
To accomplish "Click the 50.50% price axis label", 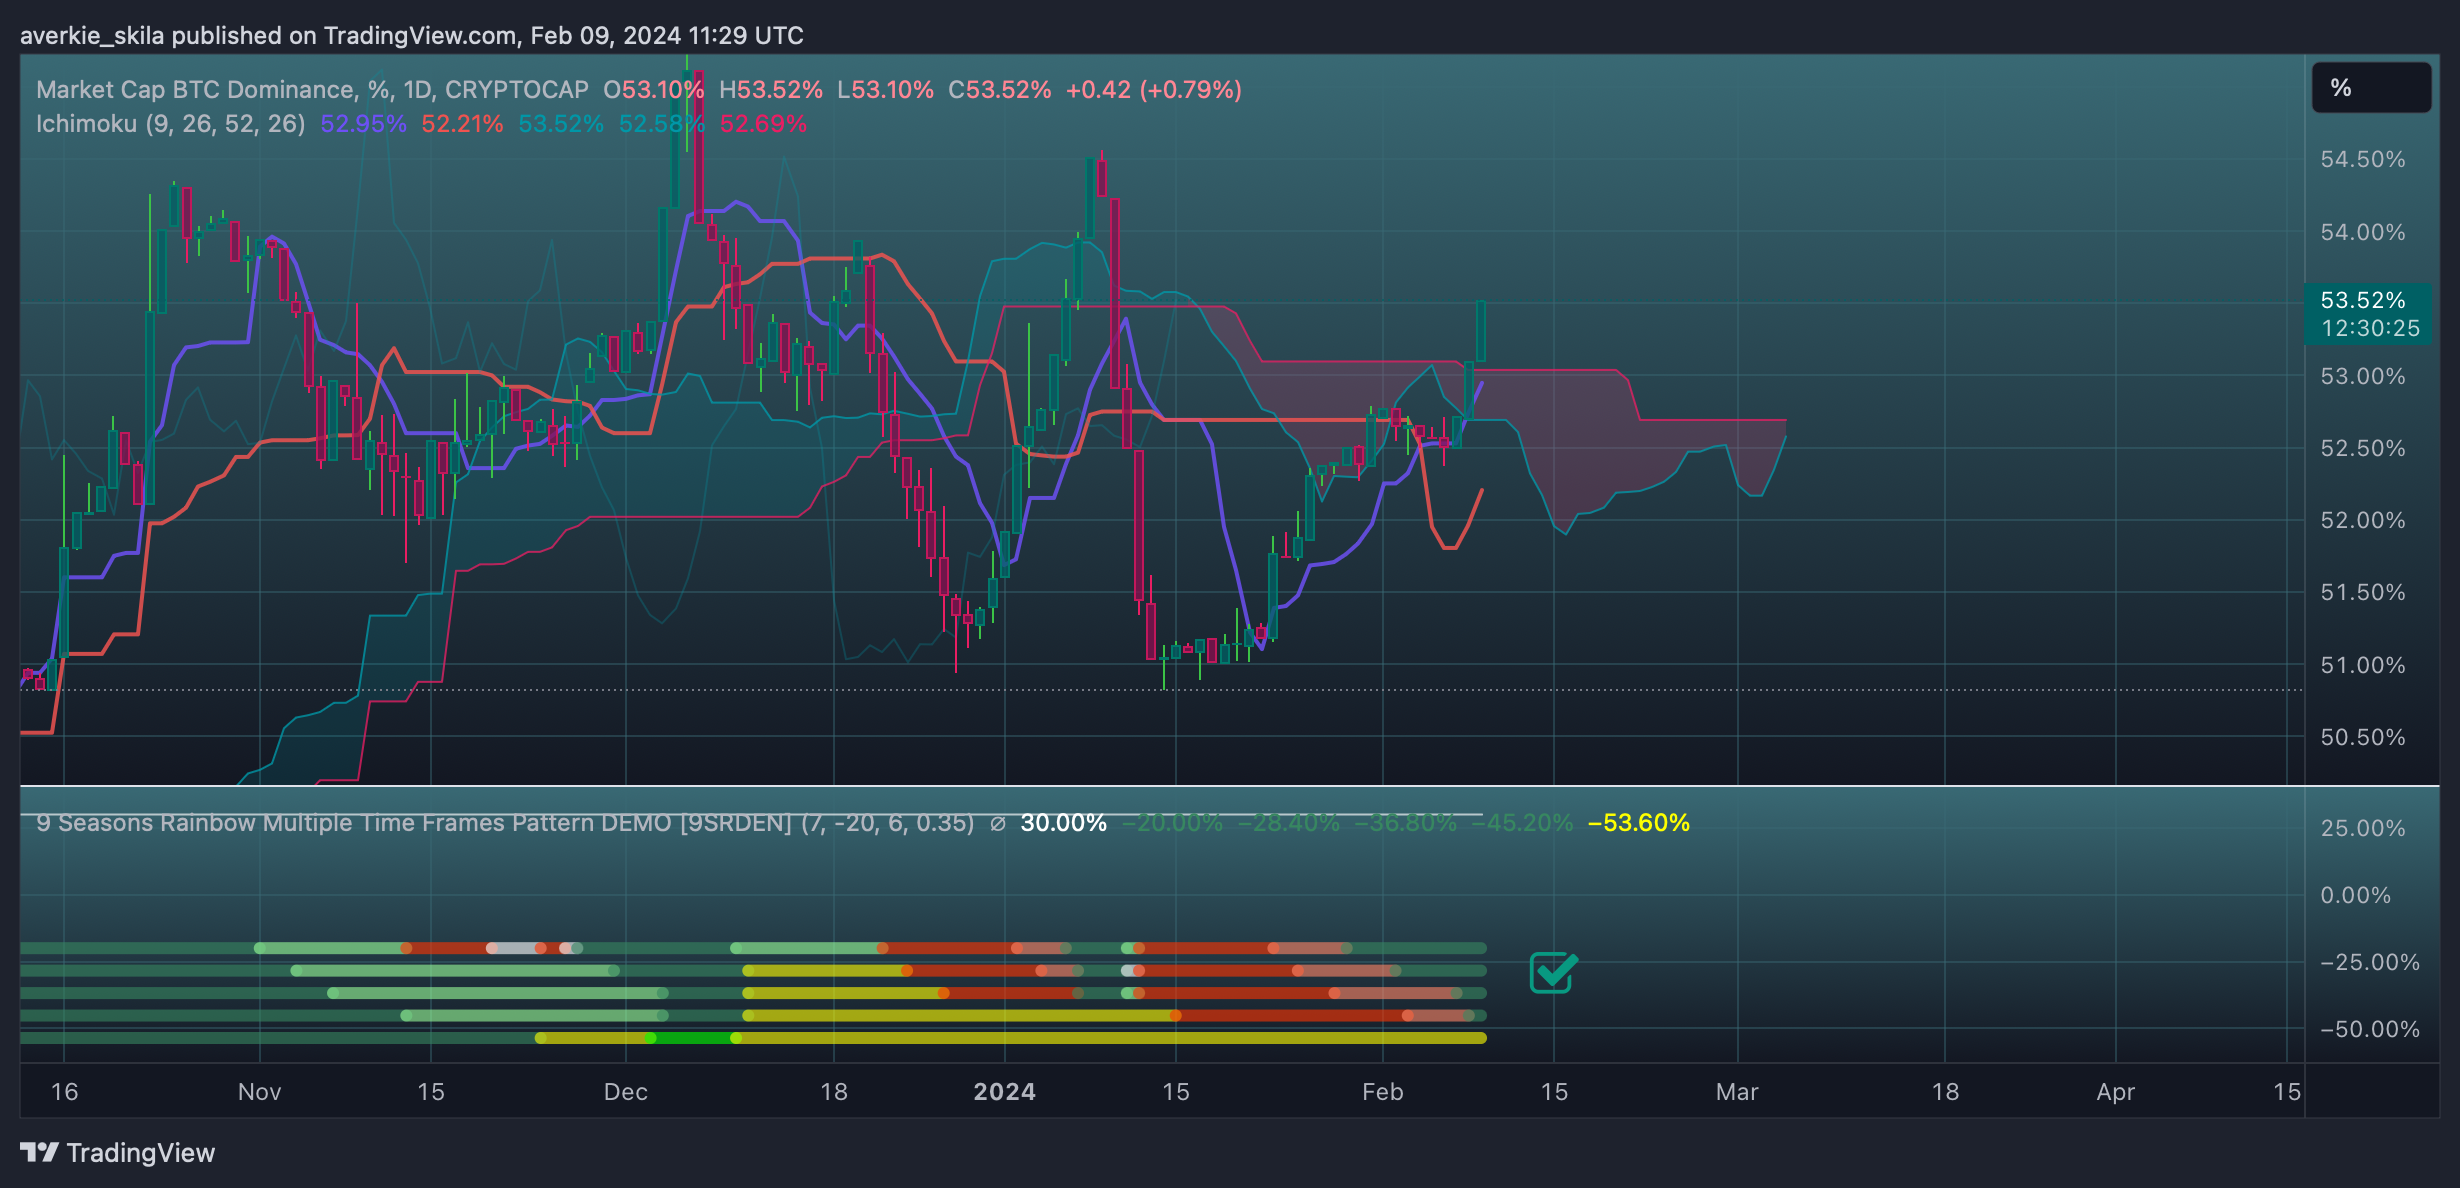I will 2363,737.
